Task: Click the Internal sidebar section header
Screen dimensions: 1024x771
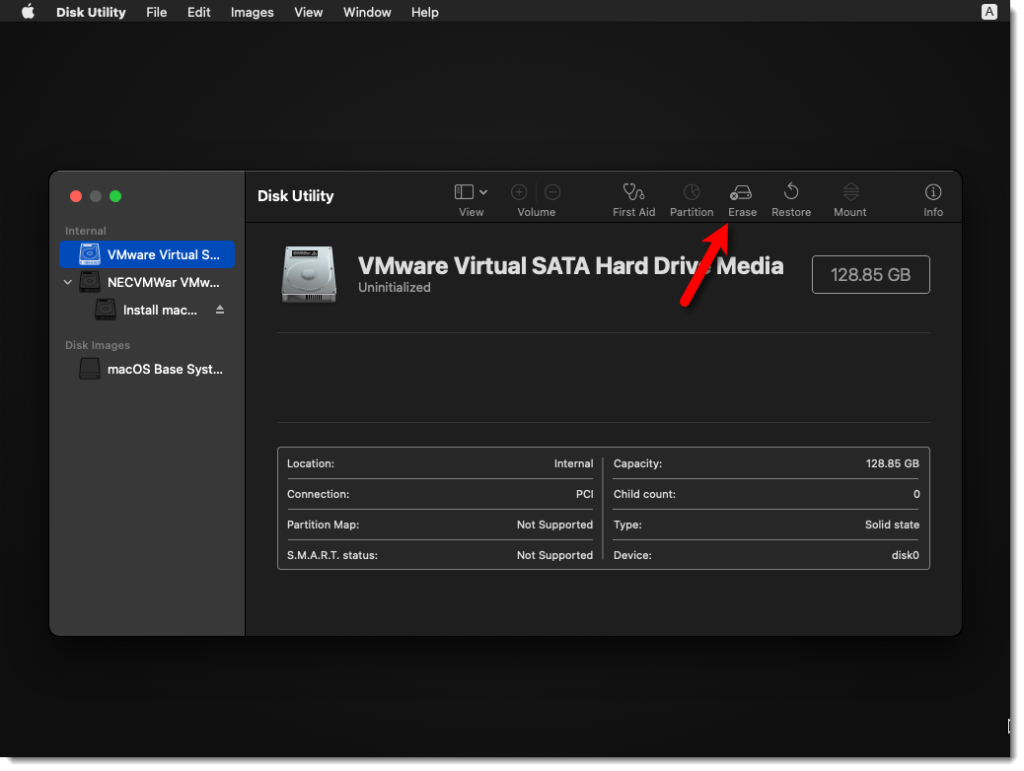Action: (86, 231)
